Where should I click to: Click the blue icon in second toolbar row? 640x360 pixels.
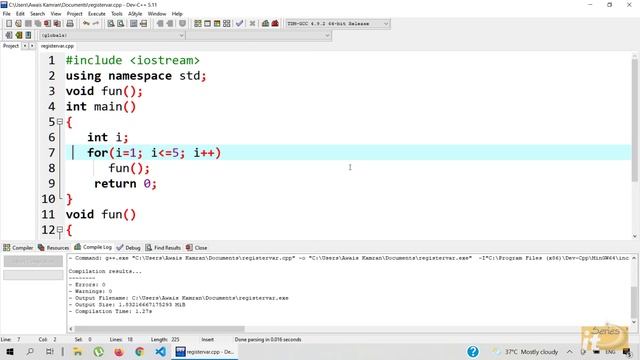coord(28,35)
